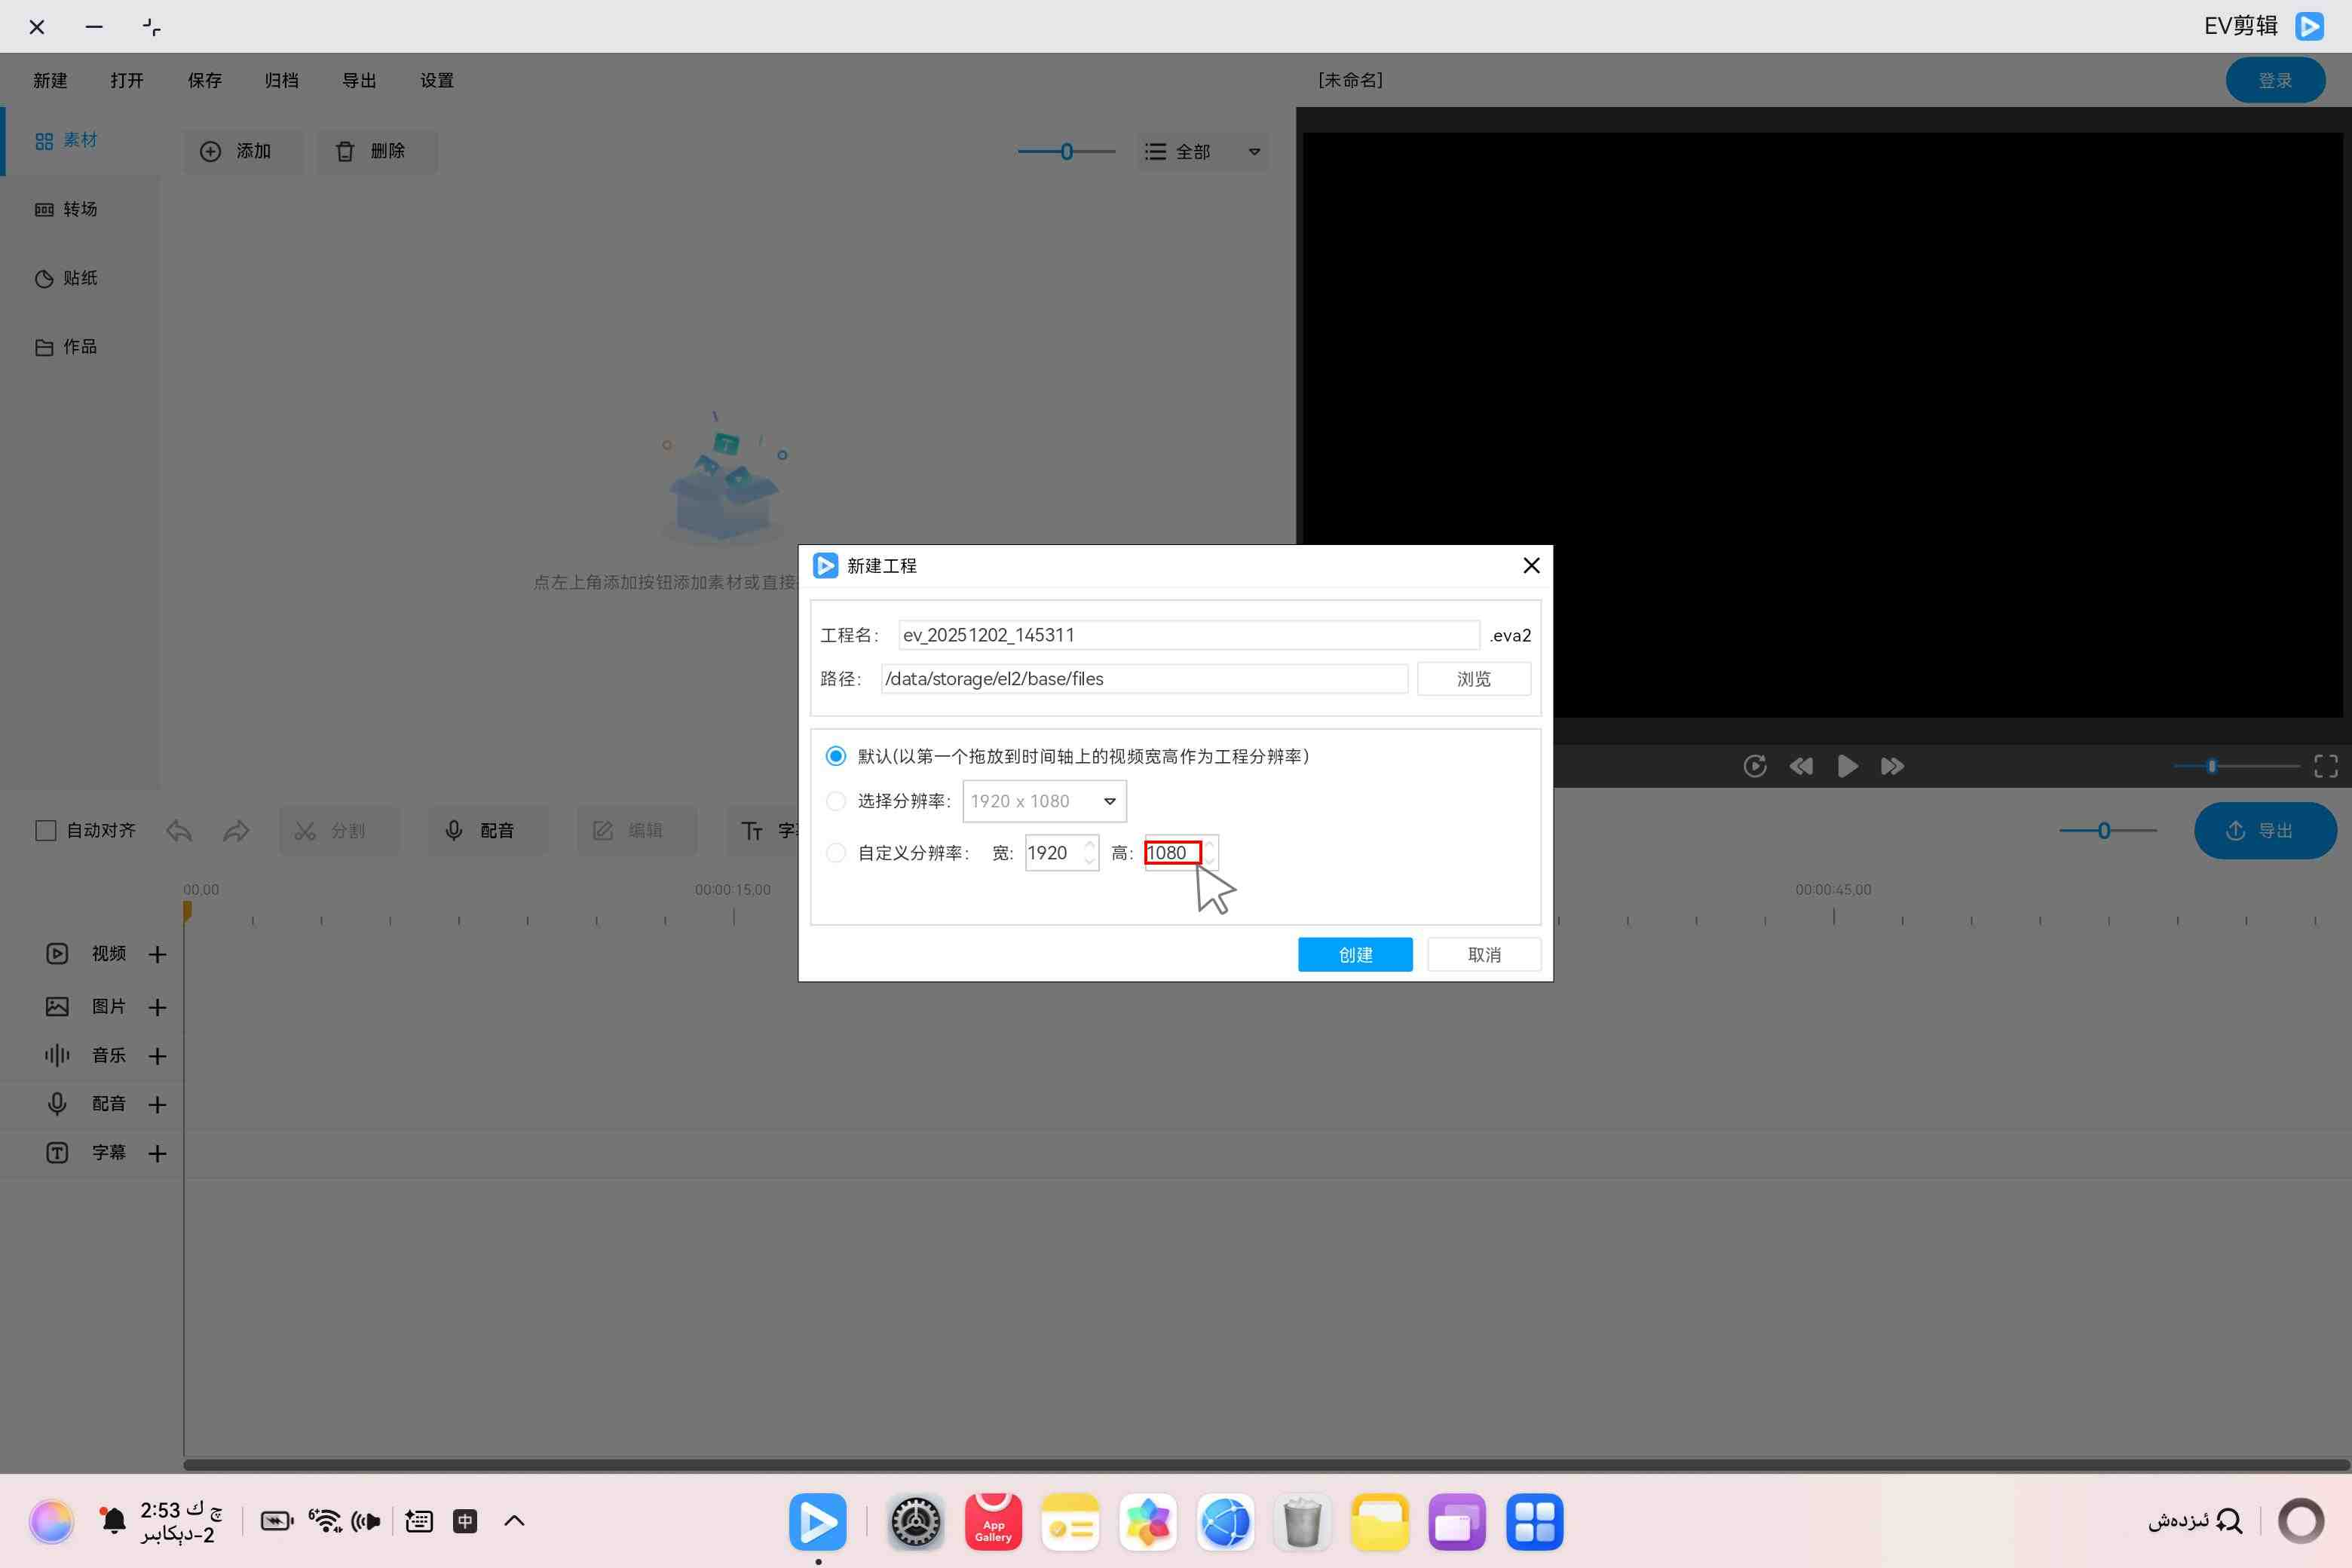Click the 创建 button in dialog

pos(1355,954)
